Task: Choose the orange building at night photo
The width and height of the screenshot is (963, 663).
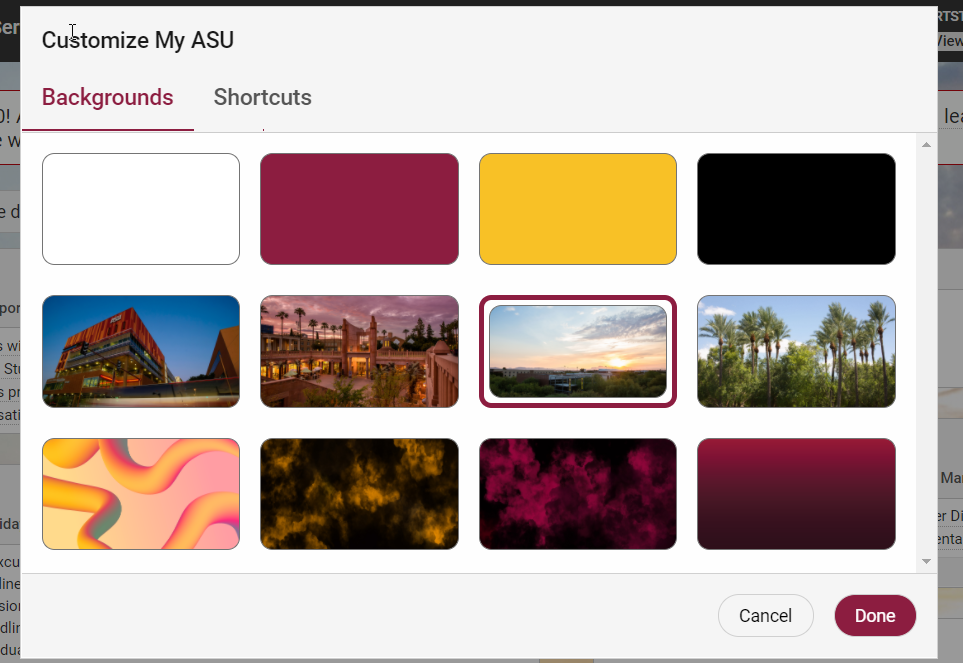Action: (141, 351)
